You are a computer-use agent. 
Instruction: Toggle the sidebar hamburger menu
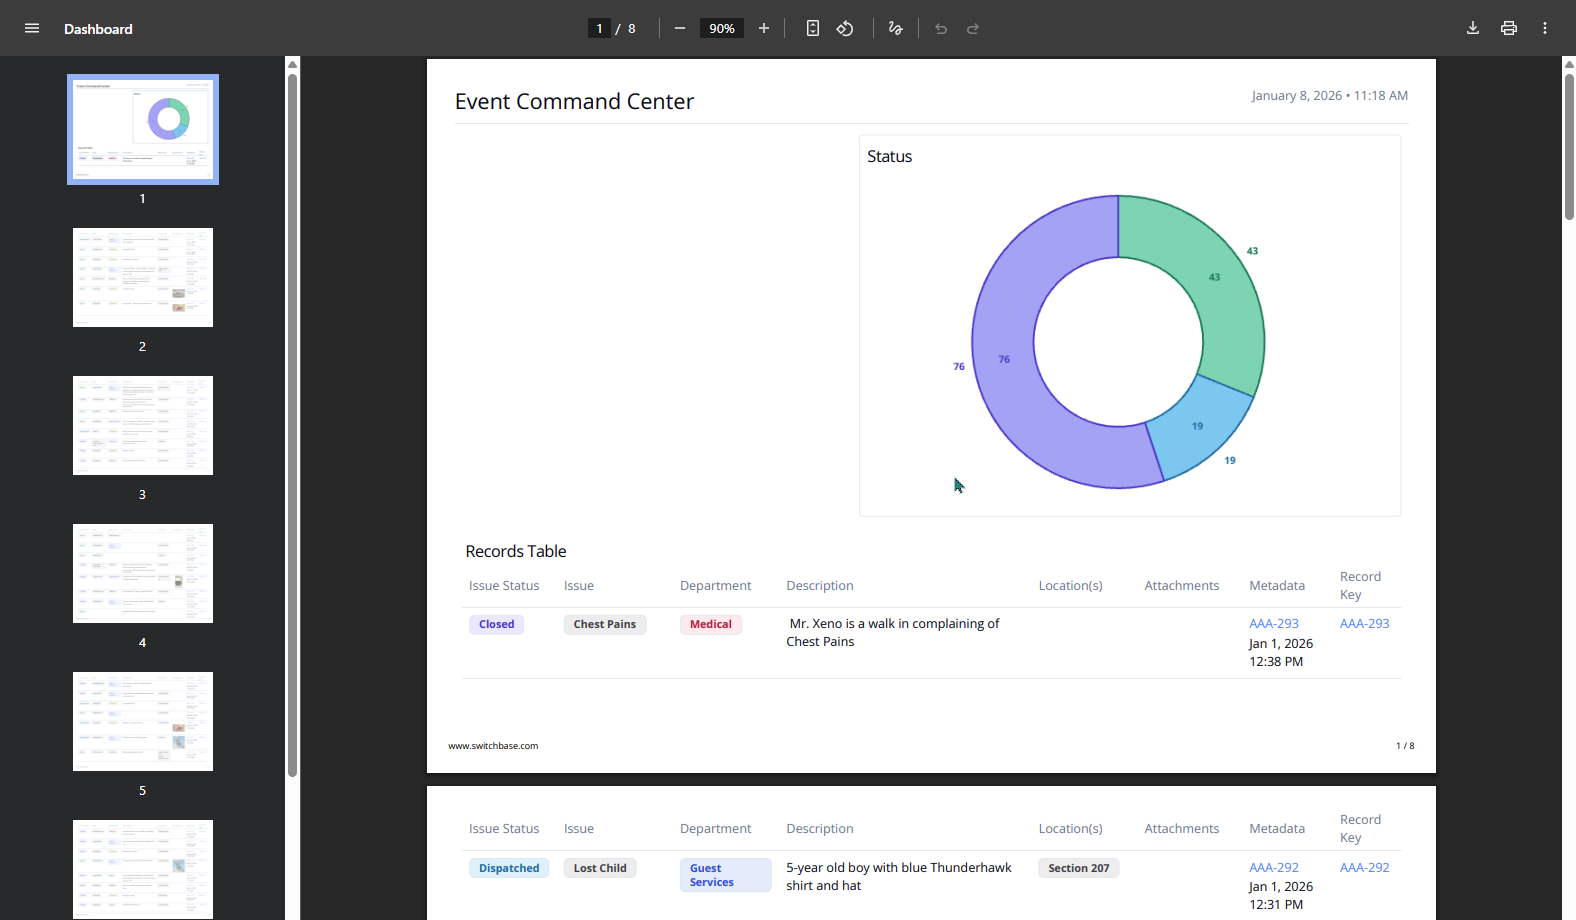click(32, 28)
